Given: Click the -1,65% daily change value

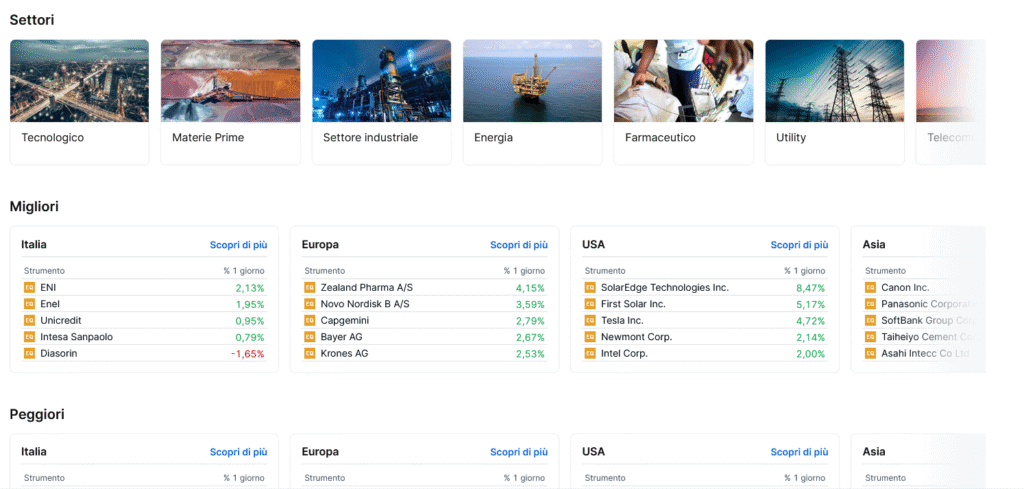Looking at the screenshot, I should coord(248,354).
